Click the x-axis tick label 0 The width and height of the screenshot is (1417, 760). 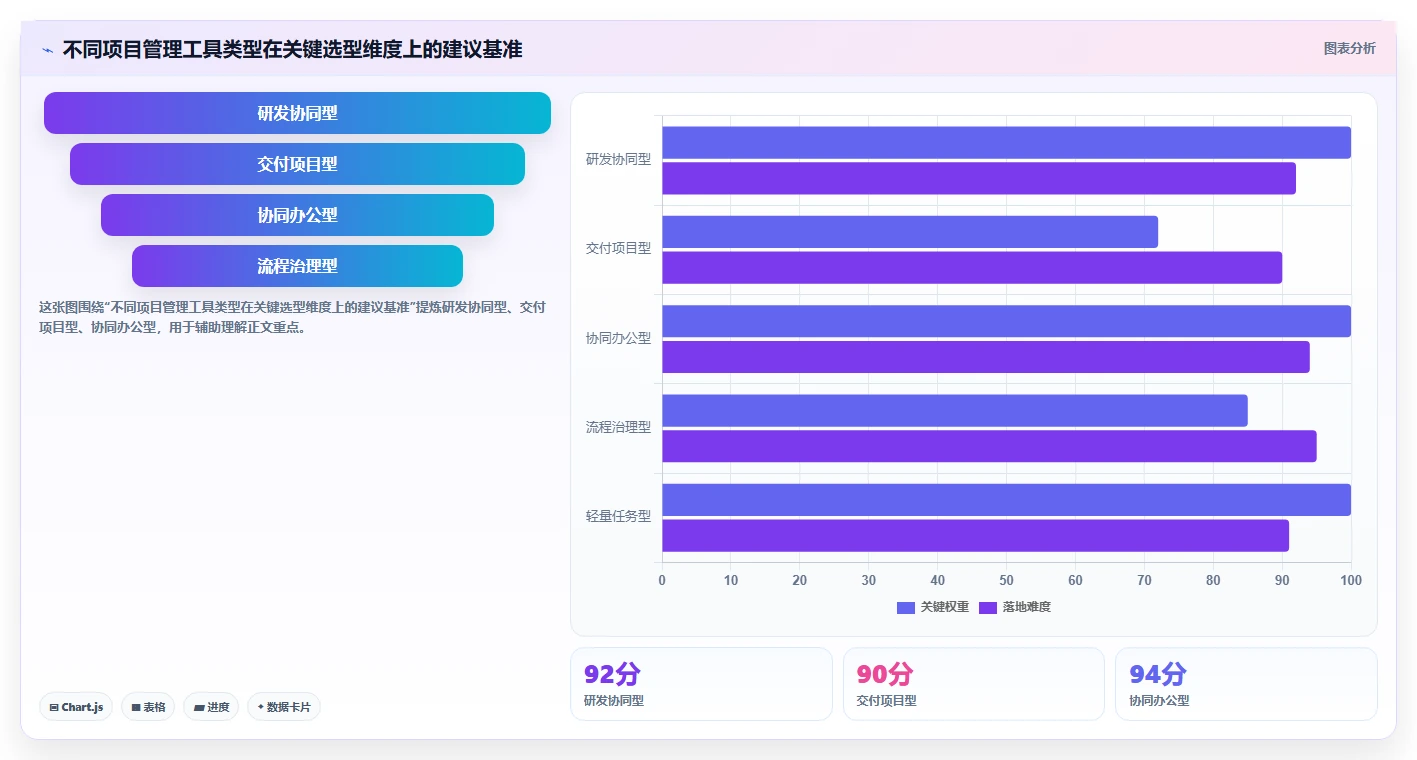pos(662,580)
